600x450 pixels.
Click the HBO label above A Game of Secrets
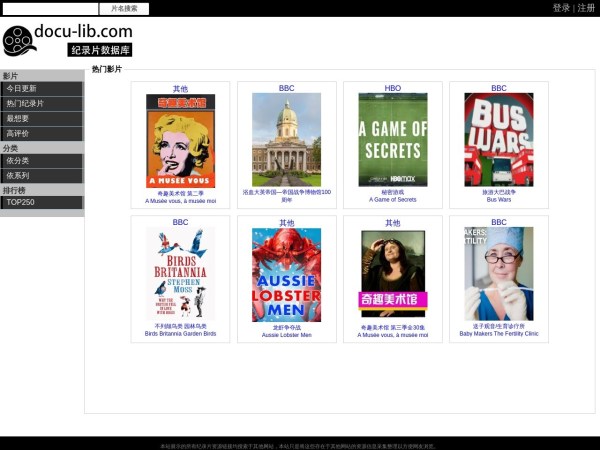(393, 88)
